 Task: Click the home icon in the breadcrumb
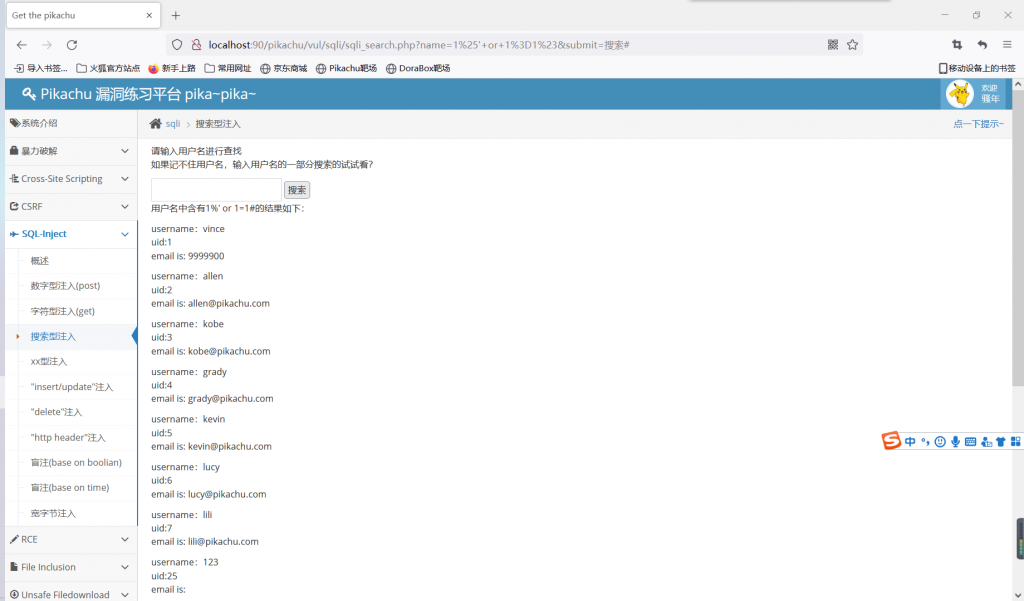155,124
